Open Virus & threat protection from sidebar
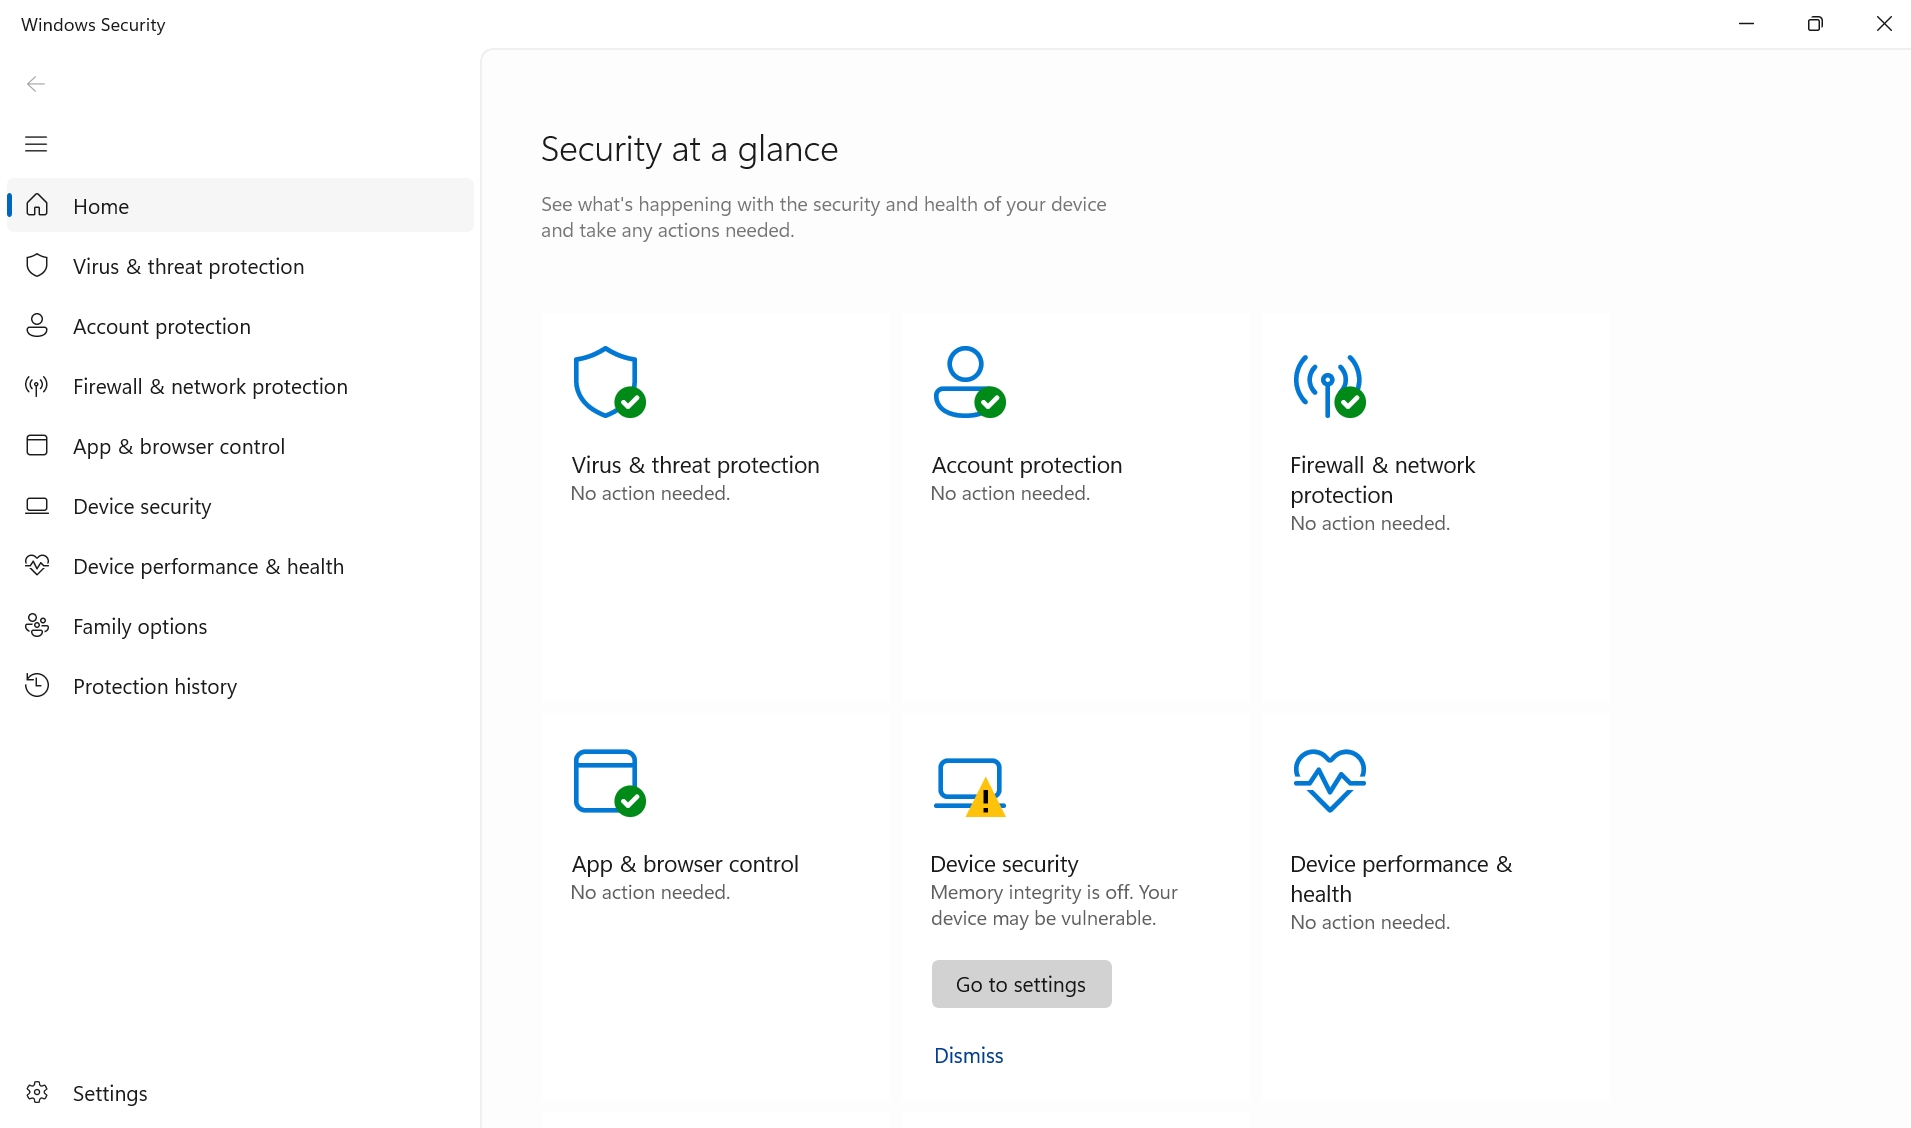 [188, 266]
